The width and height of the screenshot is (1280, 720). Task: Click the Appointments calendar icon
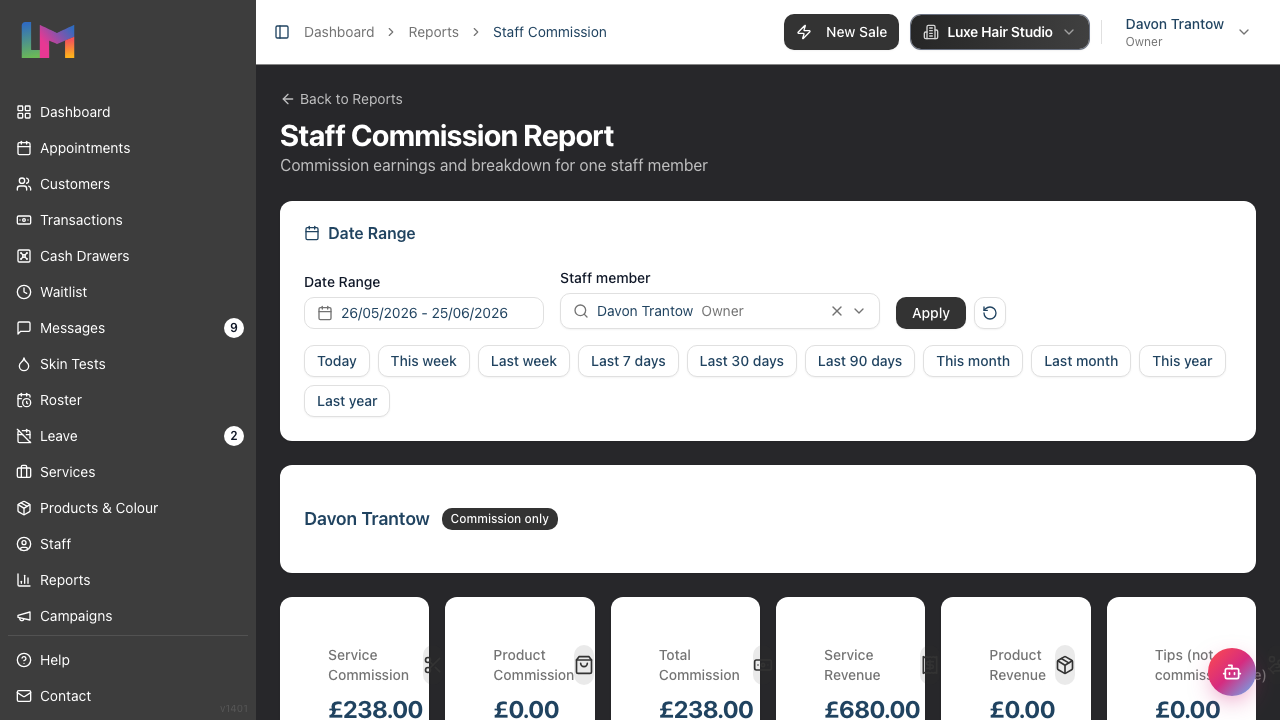tap(24, 148)
